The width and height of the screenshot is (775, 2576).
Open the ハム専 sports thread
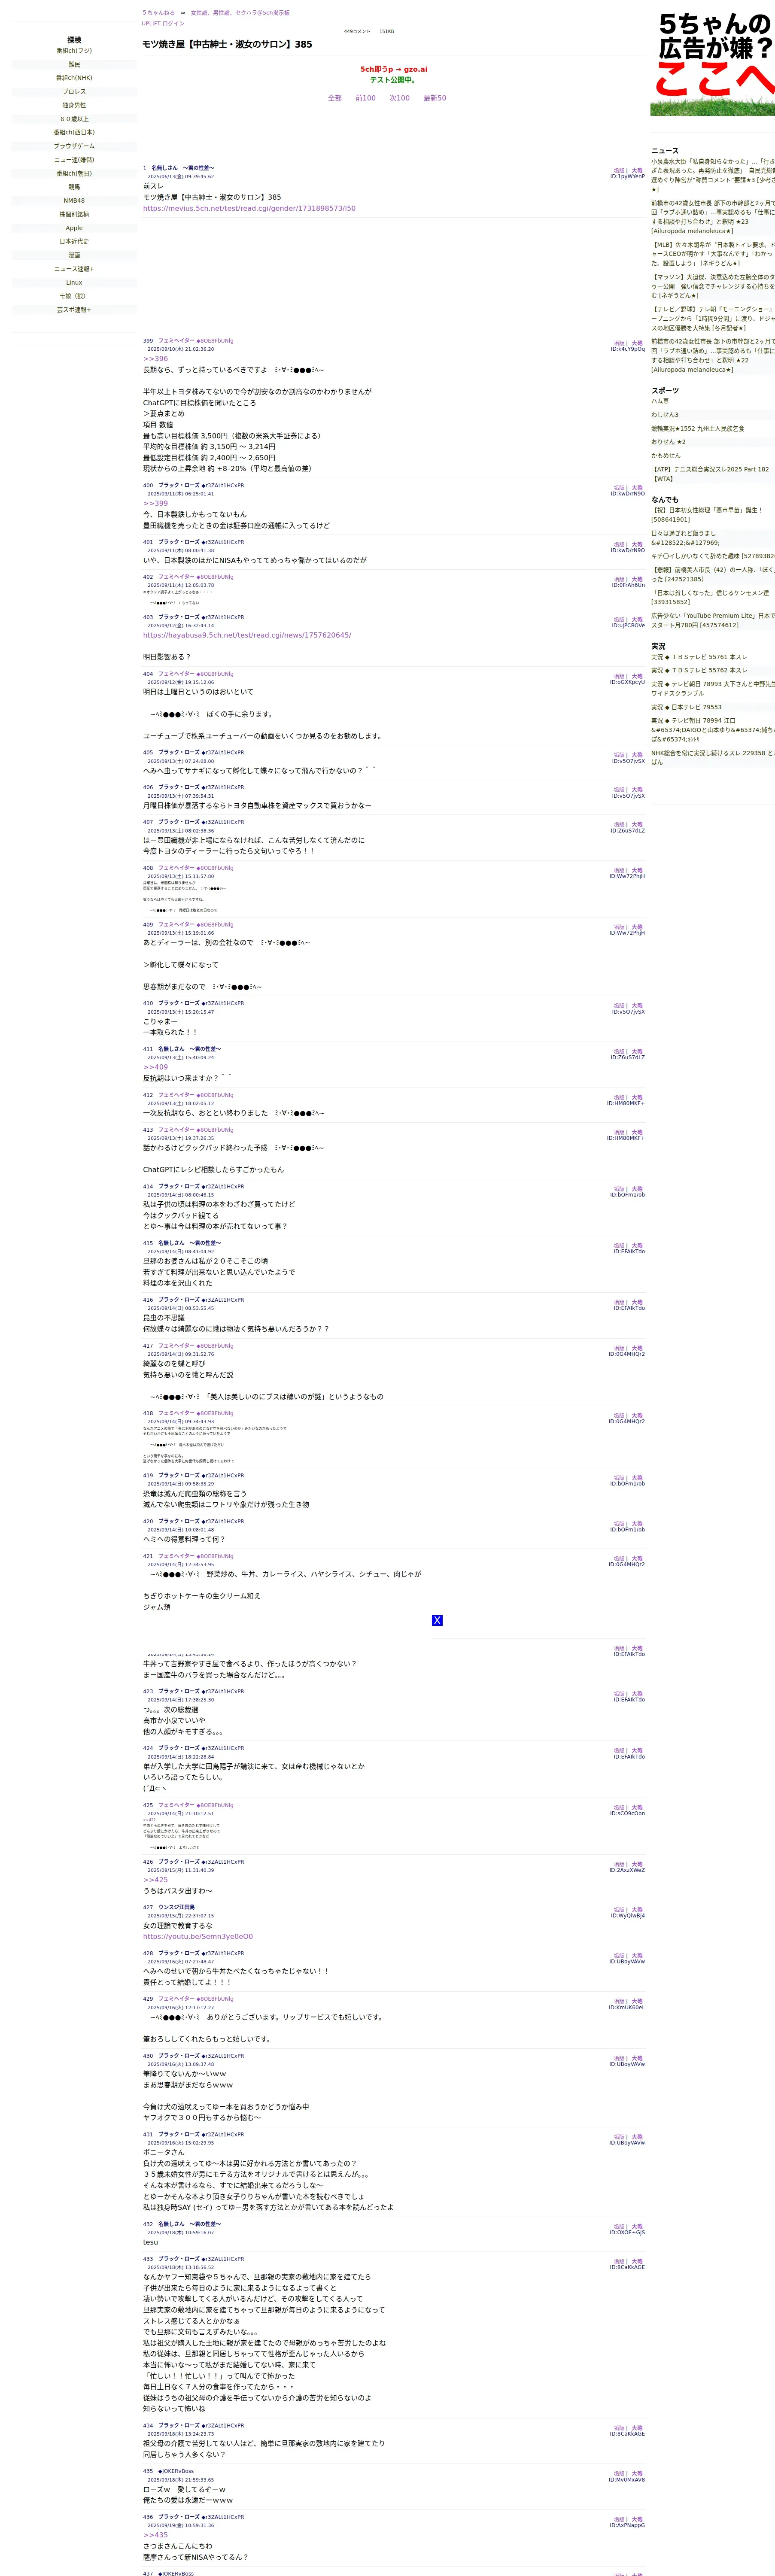[x=660, y=401]
